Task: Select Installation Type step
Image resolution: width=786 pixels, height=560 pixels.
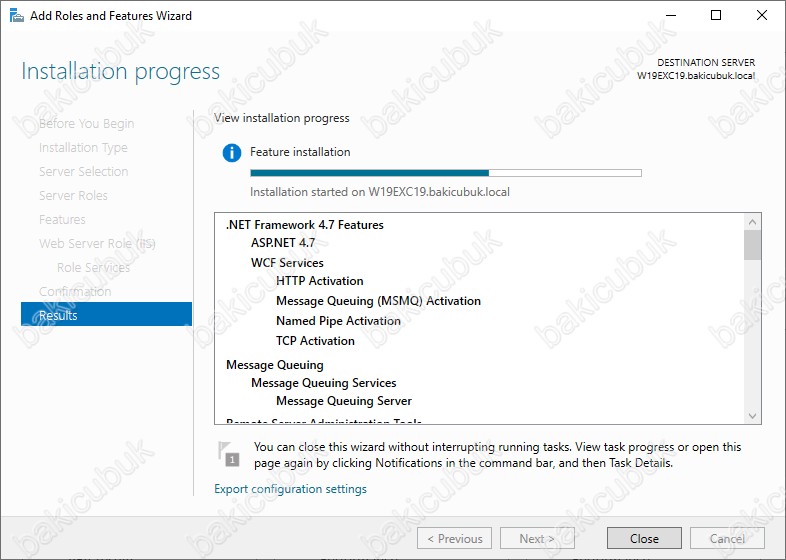Action: (83, 147)
